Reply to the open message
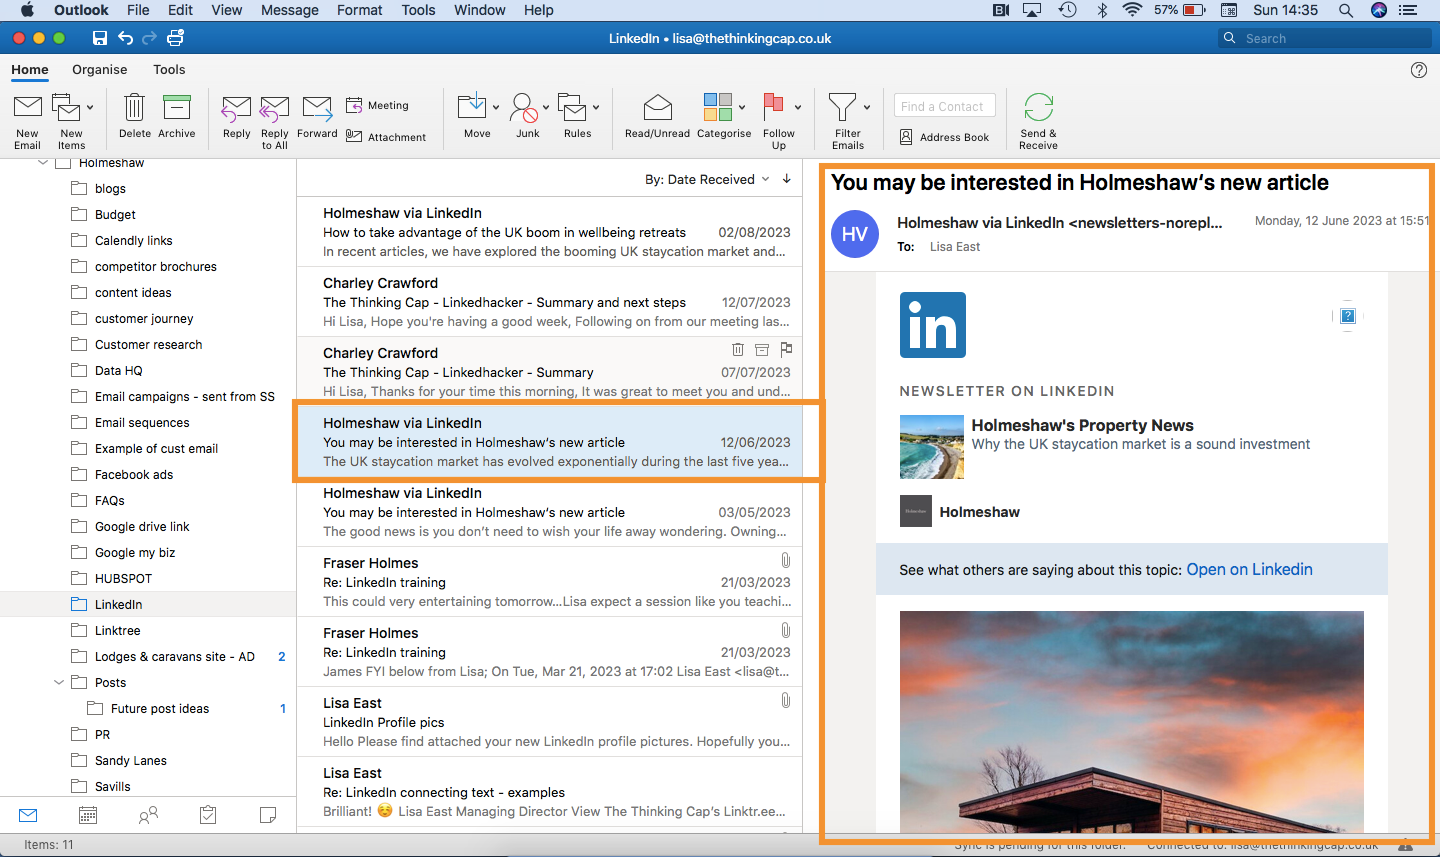Viewport: 1440px width, 857px height. pos(236,118)
